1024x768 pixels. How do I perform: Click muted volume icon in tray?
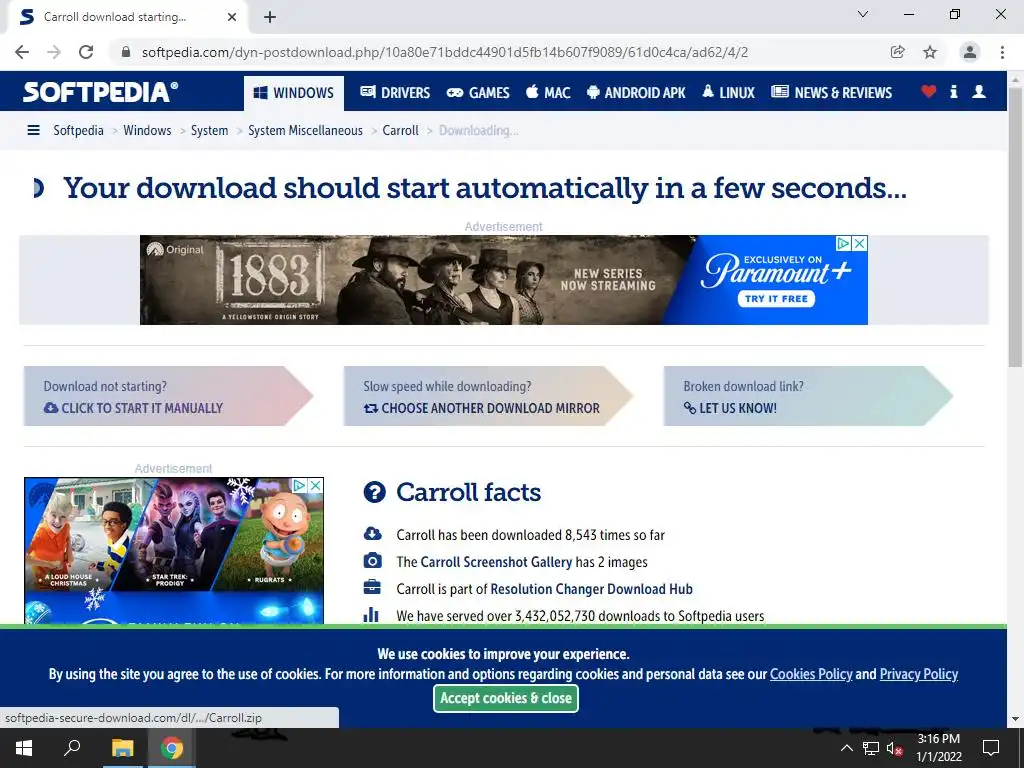[894, 748]
